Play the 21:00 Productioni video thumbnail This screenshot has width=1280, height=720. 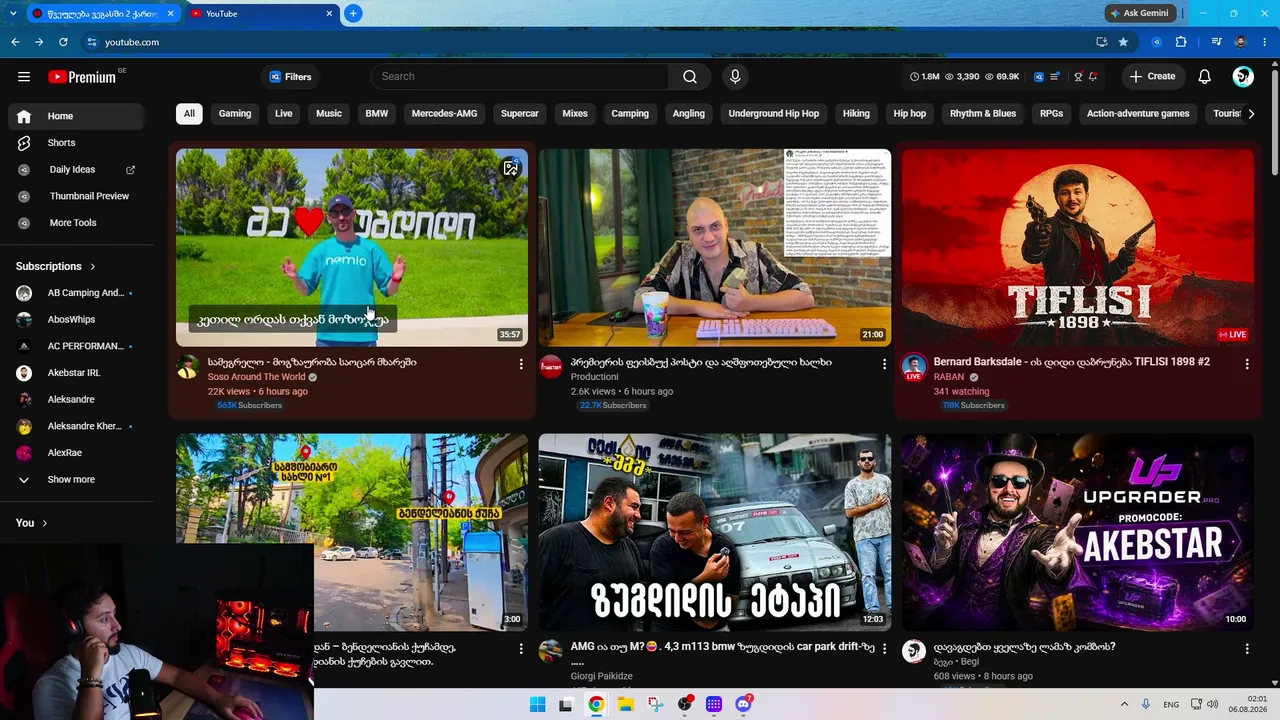[715, 247]
